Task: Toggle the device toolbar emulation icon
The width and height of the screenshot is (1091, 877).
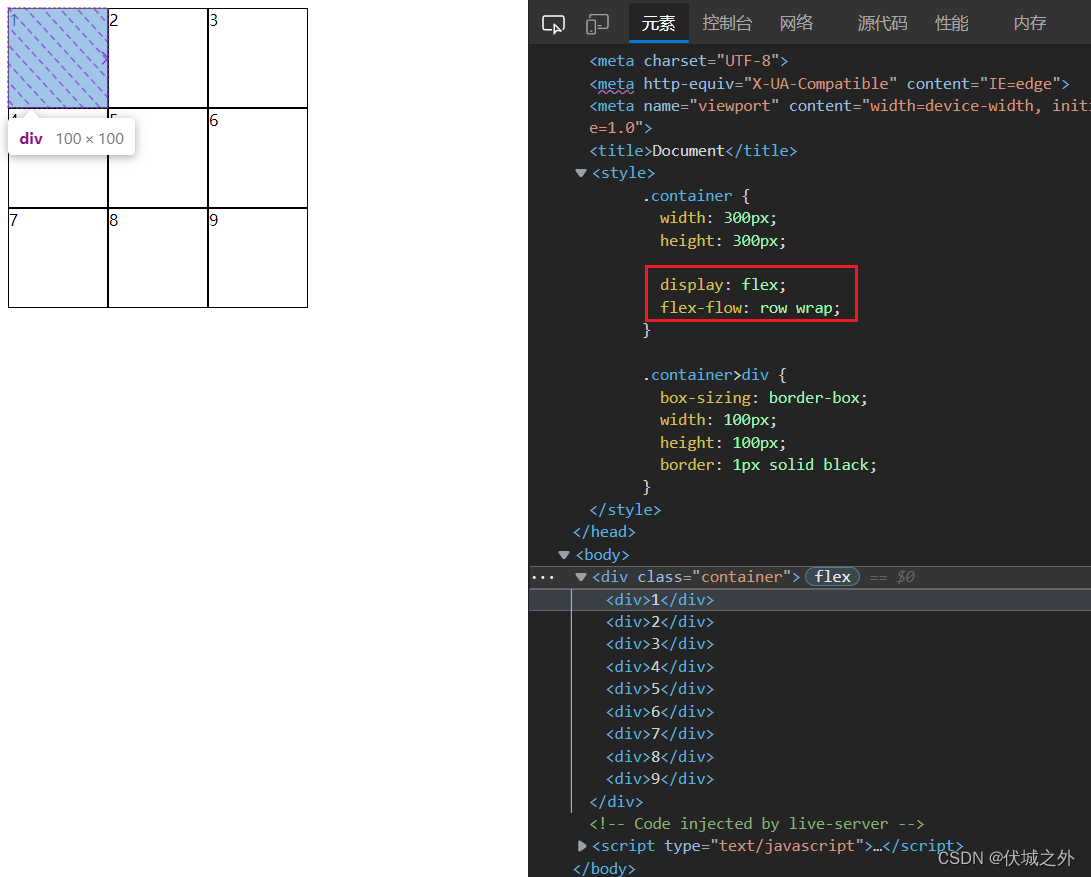Action: (x=597, y=24)
